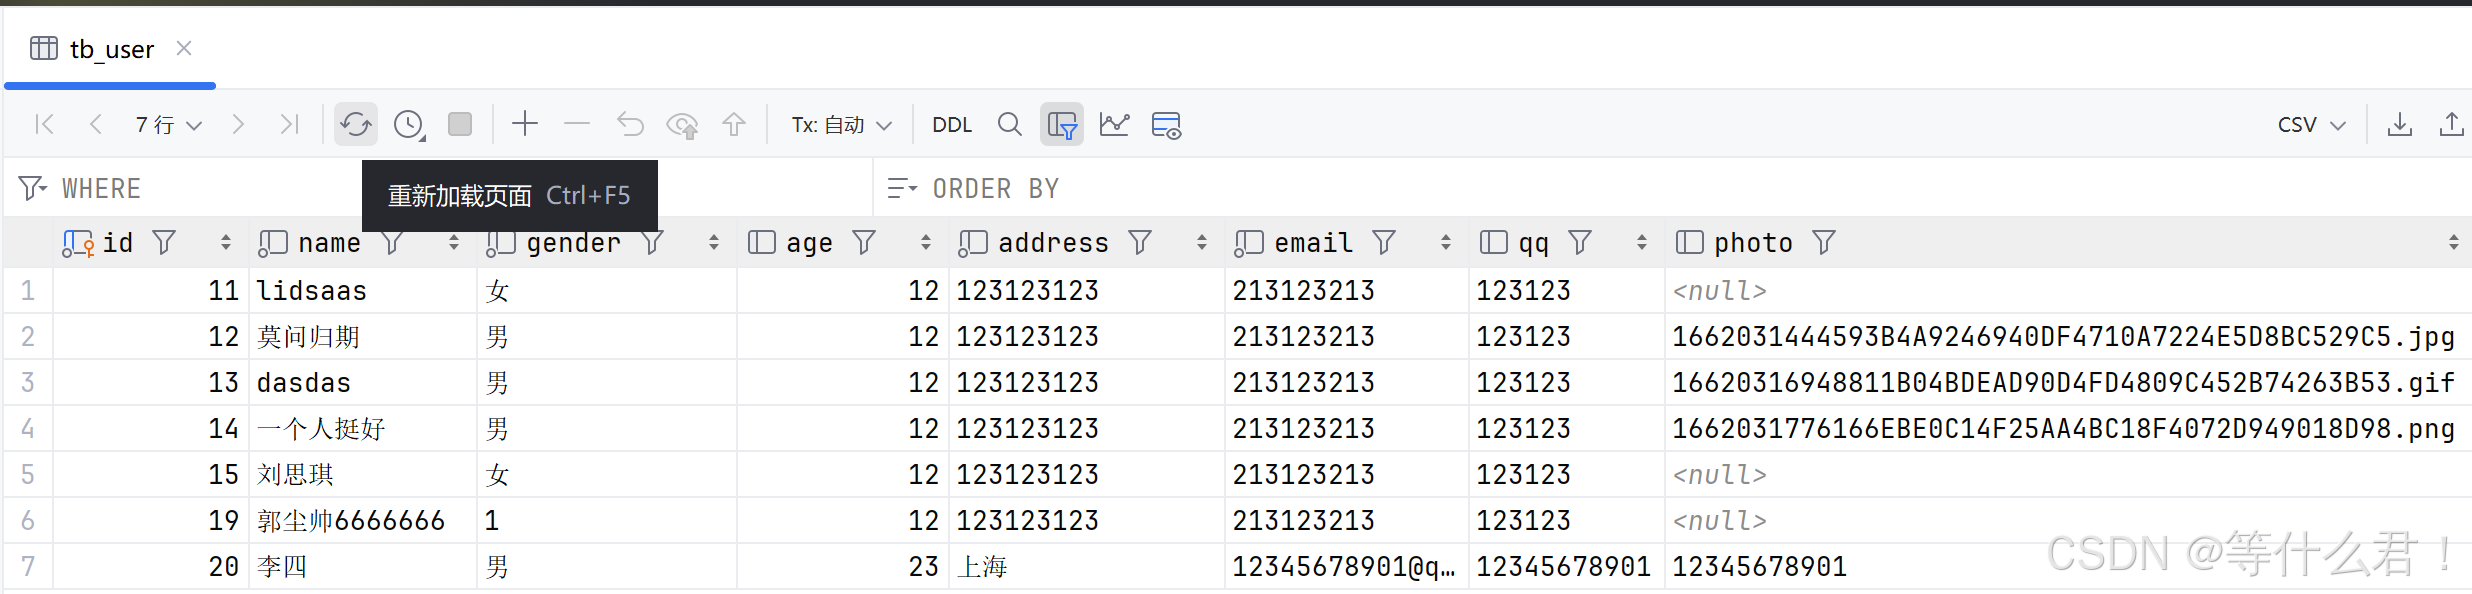Click the WHERE filter field
Screen dimensions: 2472x594
[x=438, y=188]
